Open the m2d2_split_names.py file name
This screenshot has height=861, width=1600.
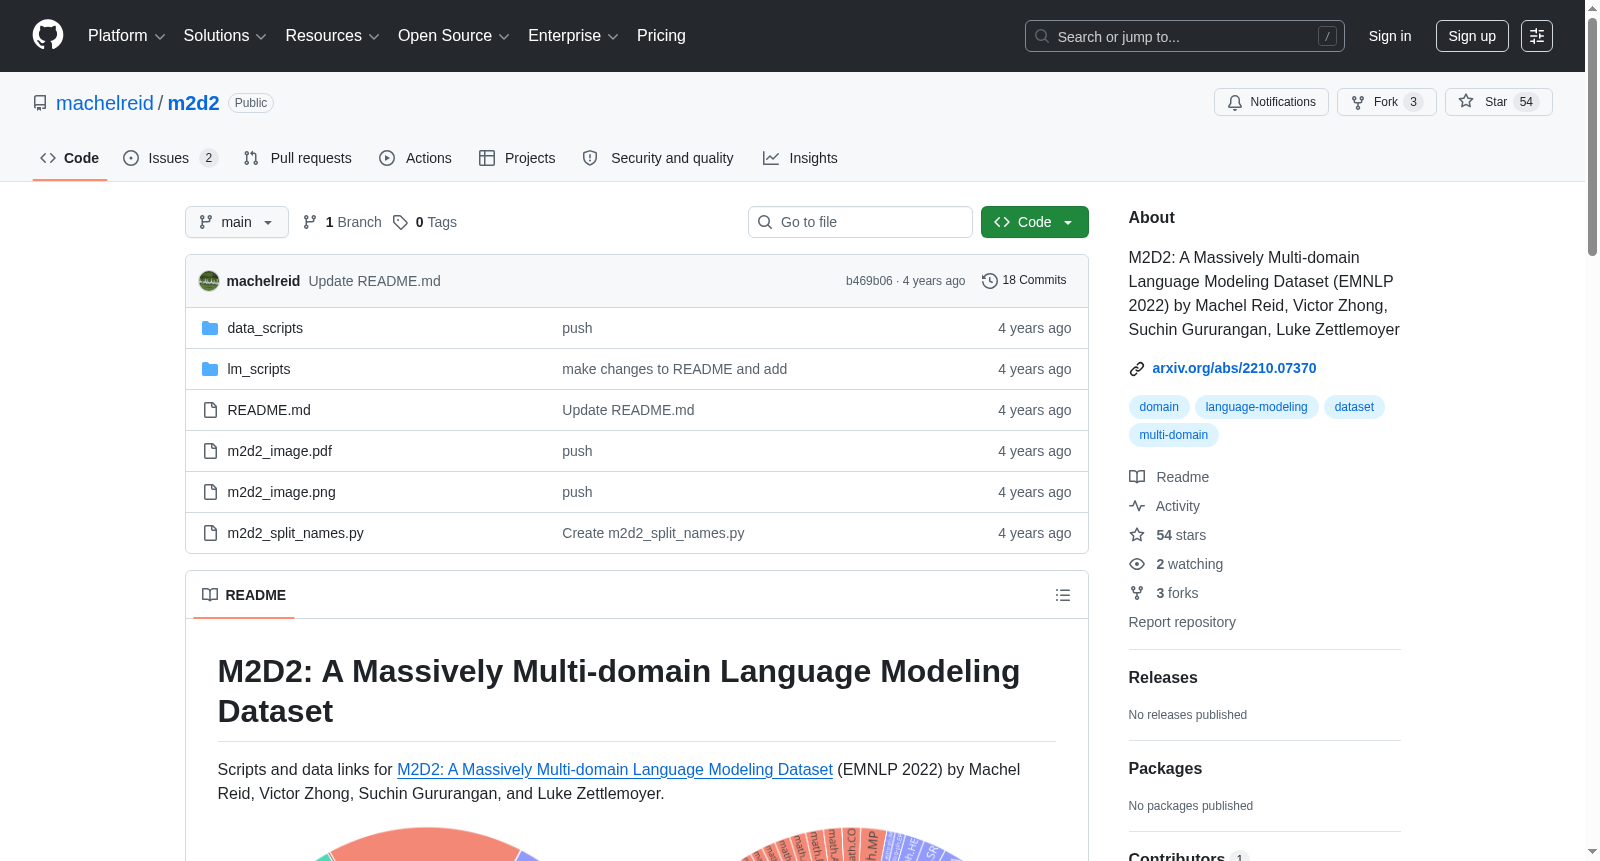tap(296, 533)
